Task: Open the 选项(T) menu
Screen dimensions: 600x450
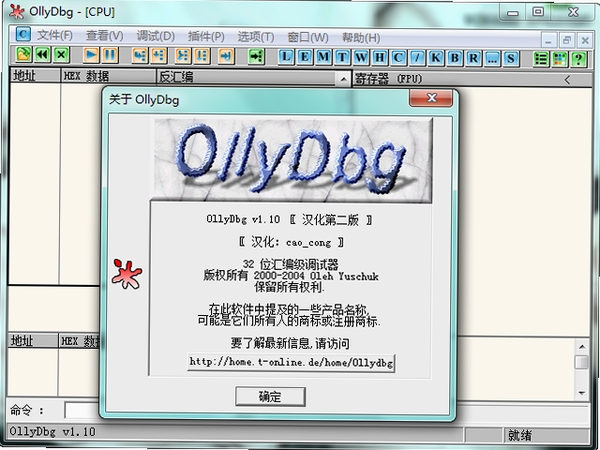Action: click(x=256, y=37)
